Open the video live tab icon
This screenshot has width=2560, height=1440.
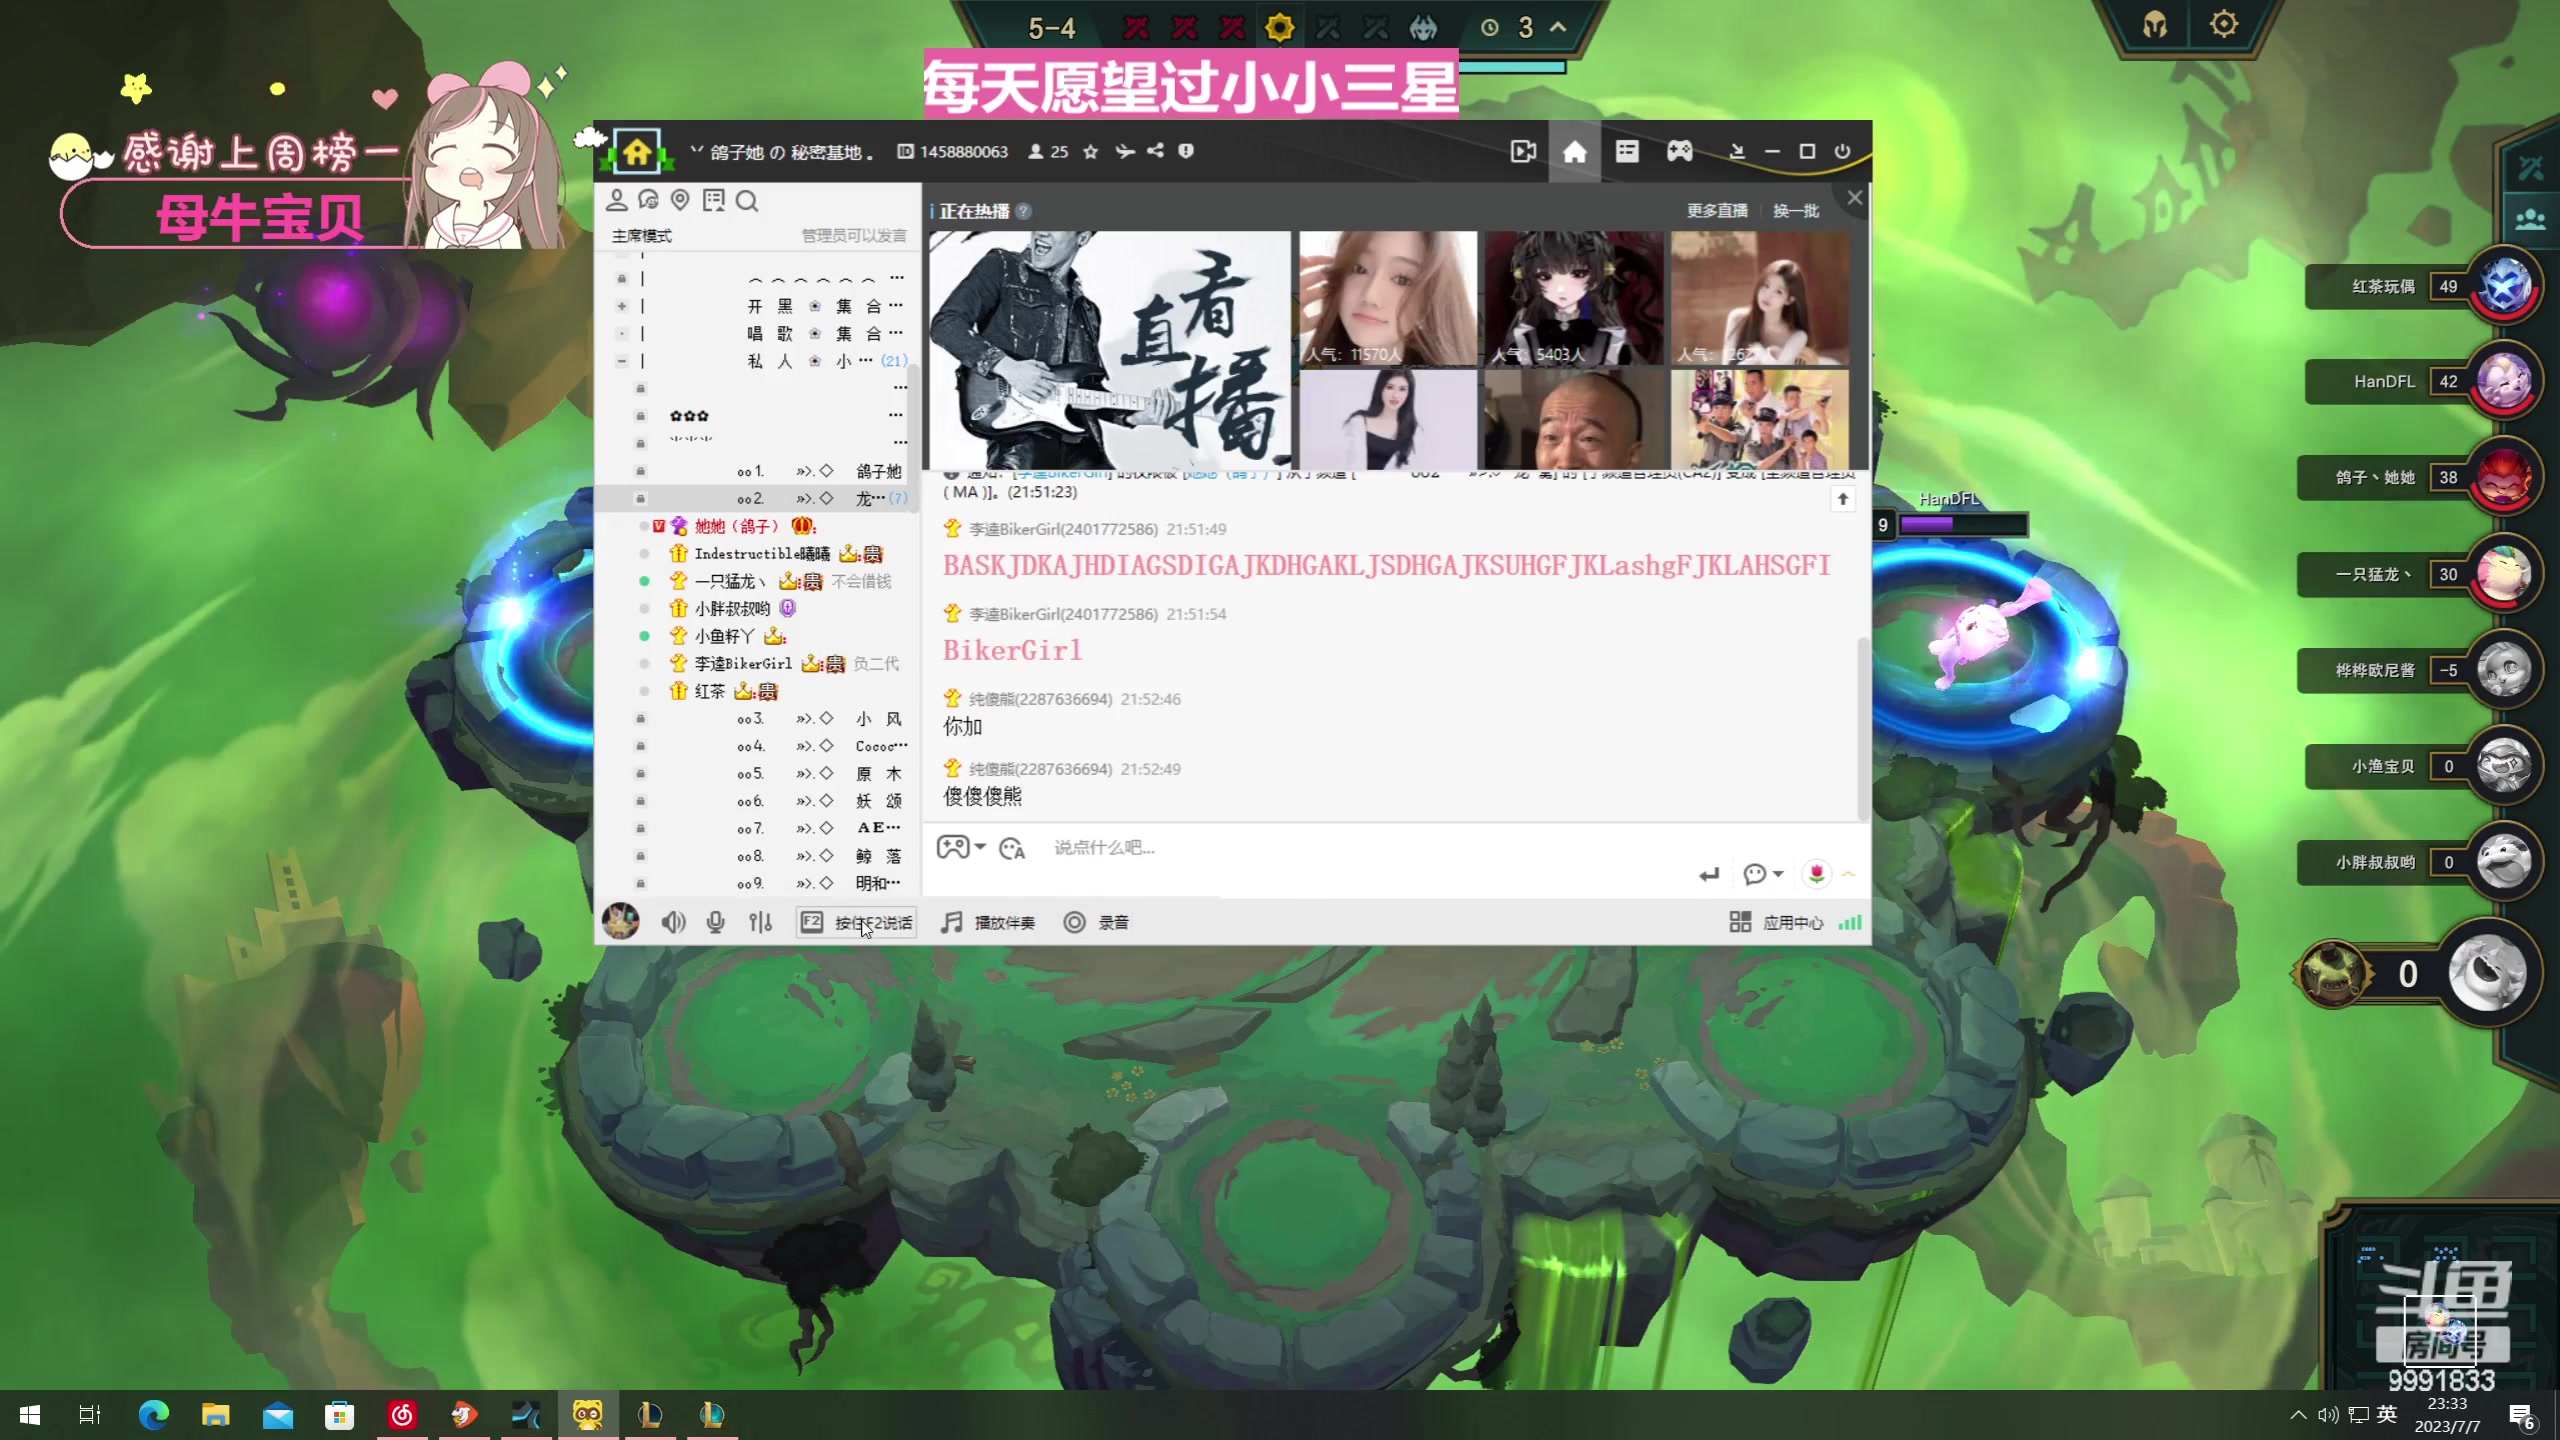point(1523,151)
